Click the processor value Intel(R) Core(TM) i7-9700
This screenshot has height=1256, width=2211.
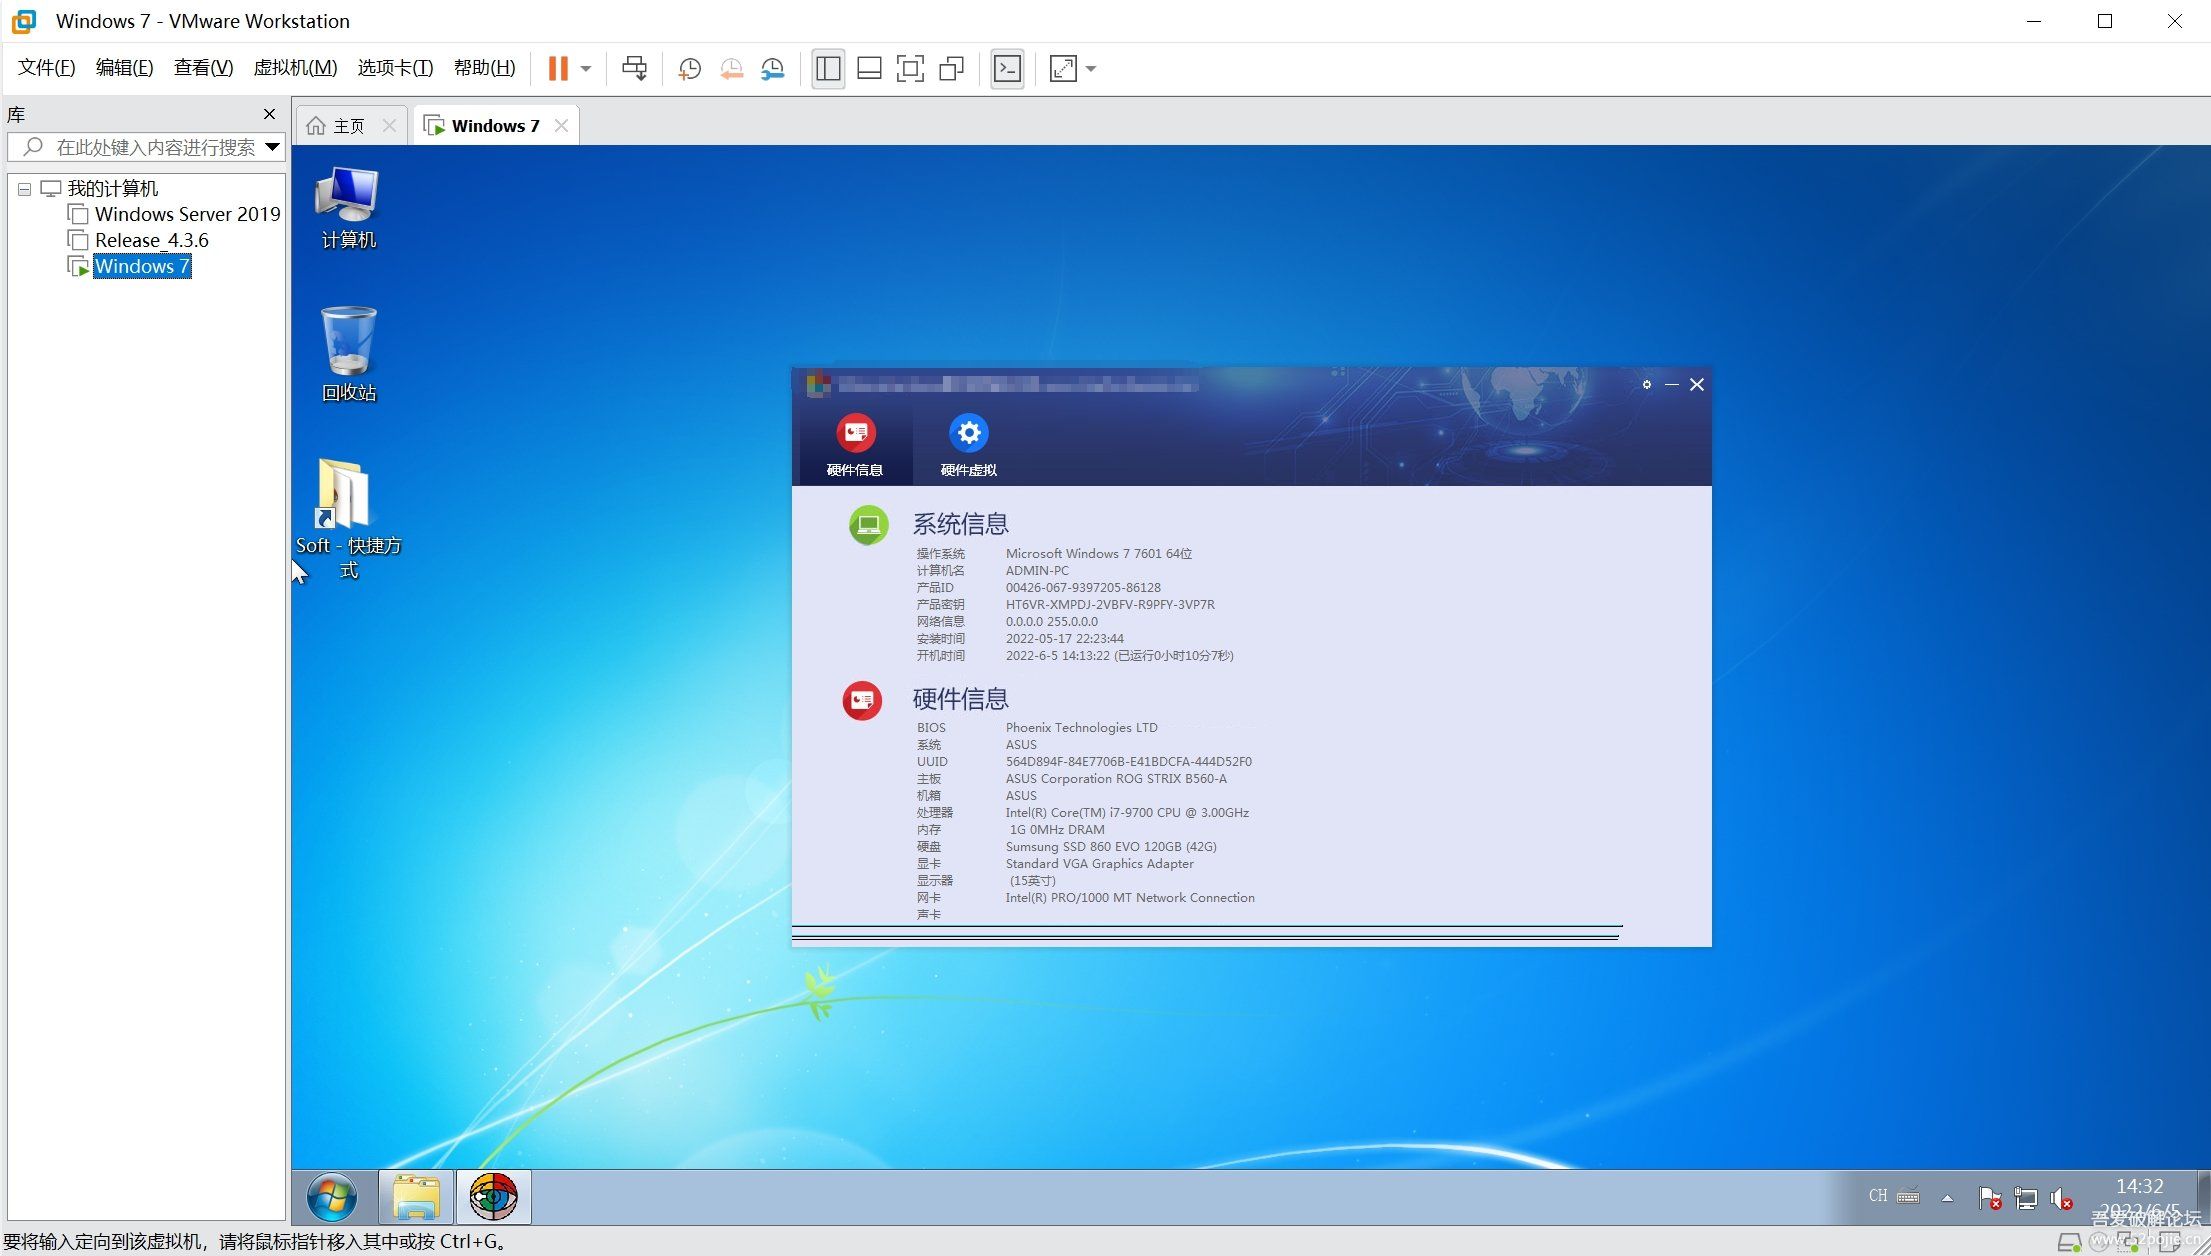pos(1127,812)
